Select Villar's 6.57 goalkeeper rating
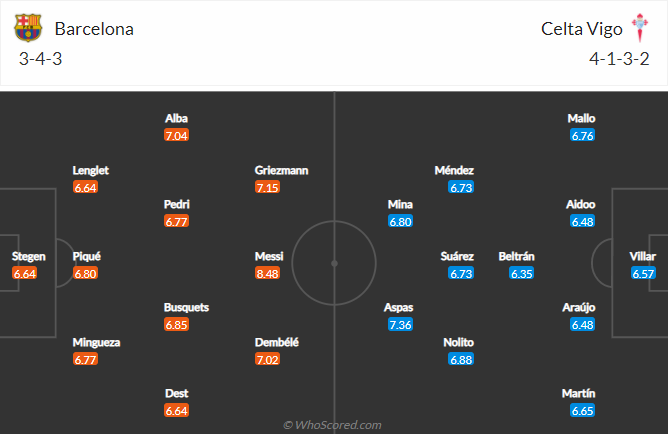The height and width of the screenshot is (434, 668). 643,273
